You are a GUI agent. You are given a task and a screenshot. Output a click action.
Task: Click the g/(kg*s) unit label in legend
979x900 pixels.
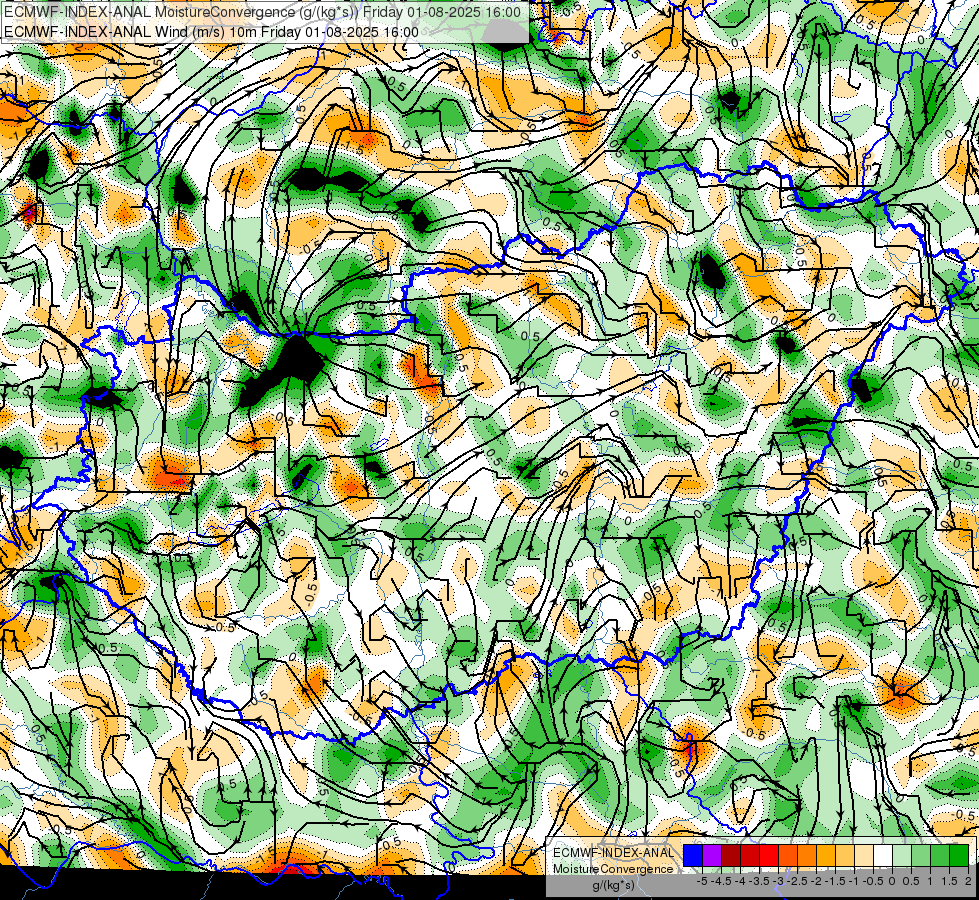tap(613, 886)
